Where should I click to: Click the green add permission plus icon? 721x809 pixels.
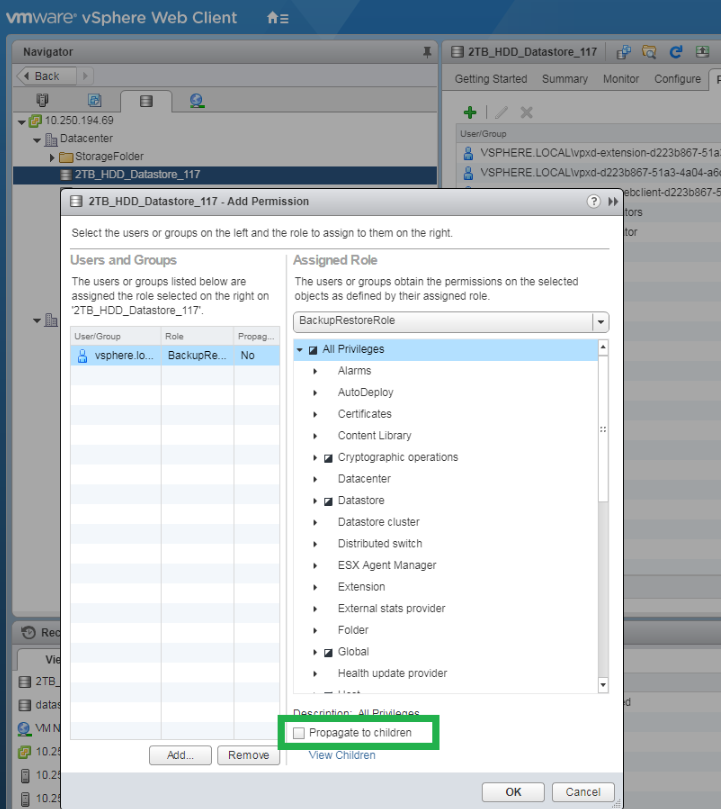tap(469, 113)
